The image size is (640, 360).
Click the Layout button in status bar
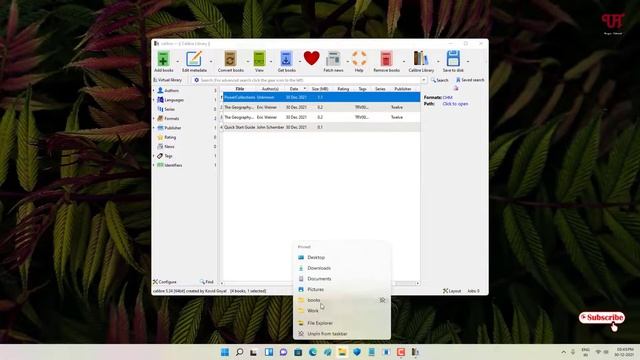point(452,291)
